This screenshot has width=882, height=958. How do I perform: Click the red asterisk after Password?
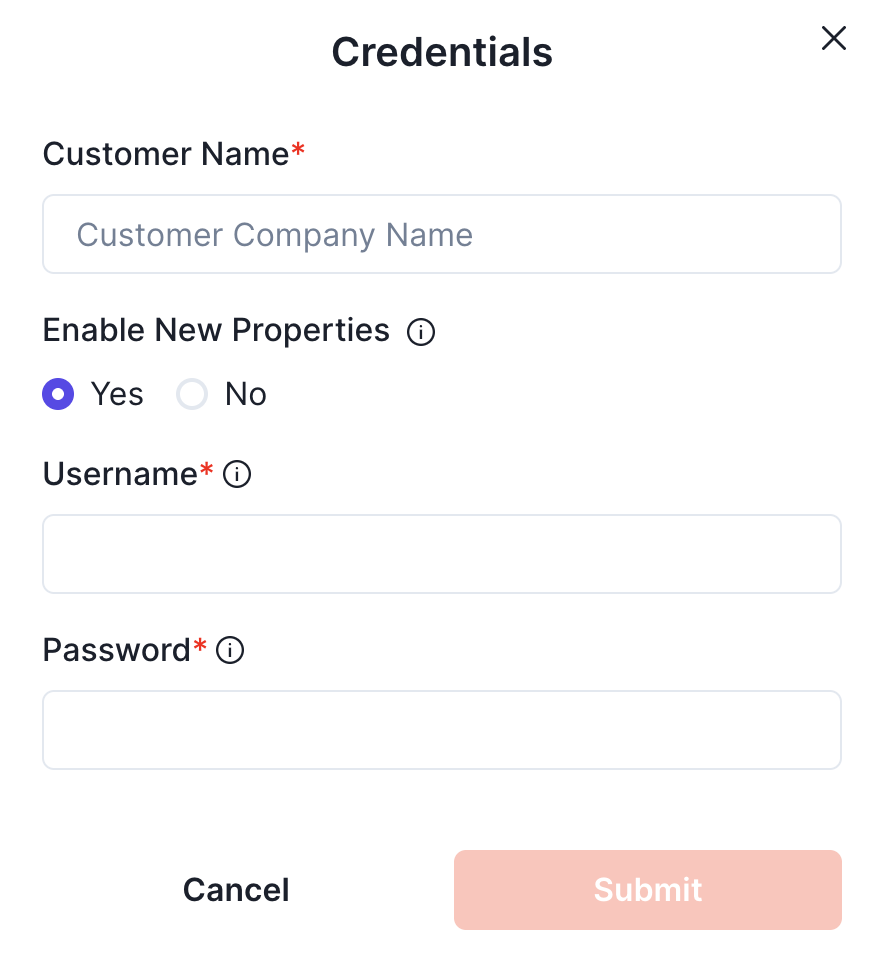(x=200, y=648)
